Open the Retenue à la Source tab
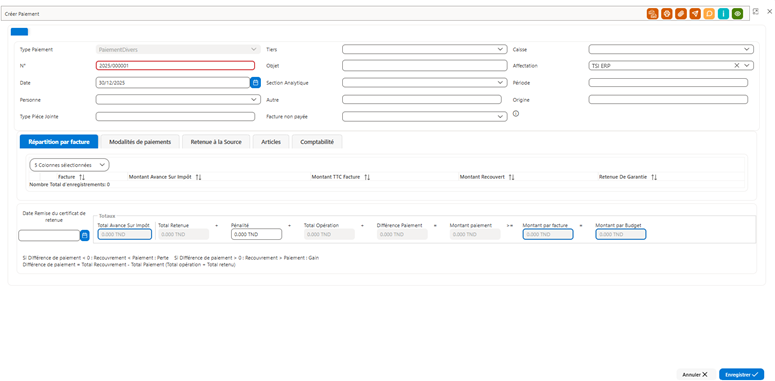This screenshot has height=381, width=775. click(x=216, y=142)
